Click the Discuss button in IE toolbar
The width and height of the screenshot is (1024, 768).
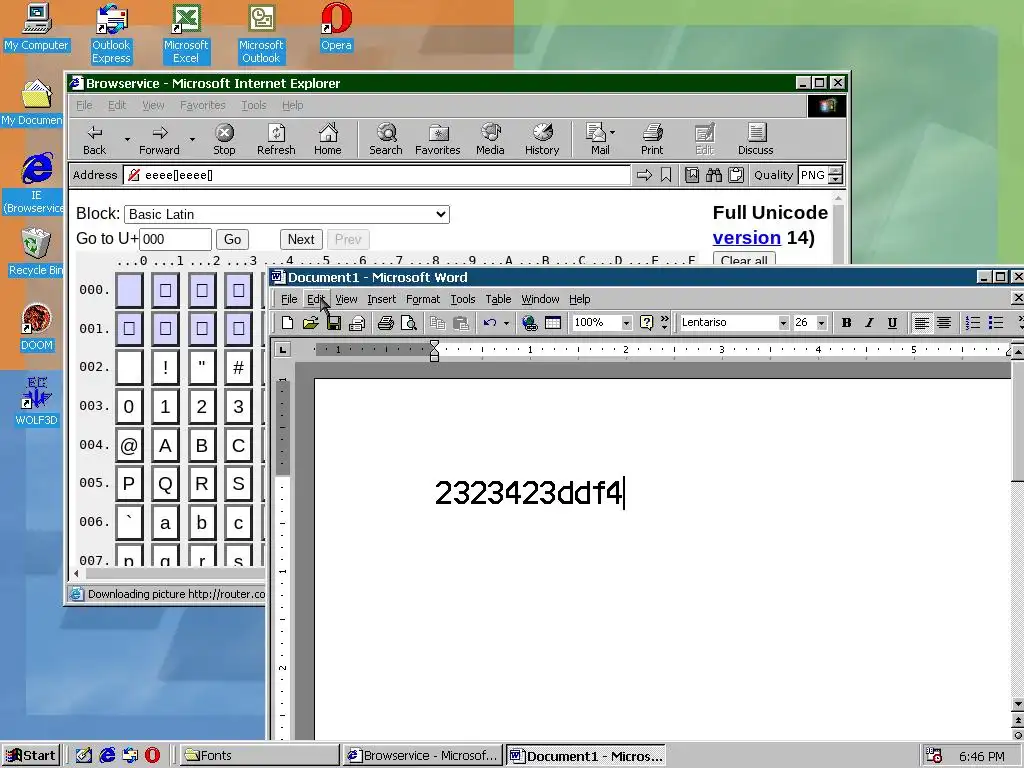pyautogui.click(x=756, y=140)
